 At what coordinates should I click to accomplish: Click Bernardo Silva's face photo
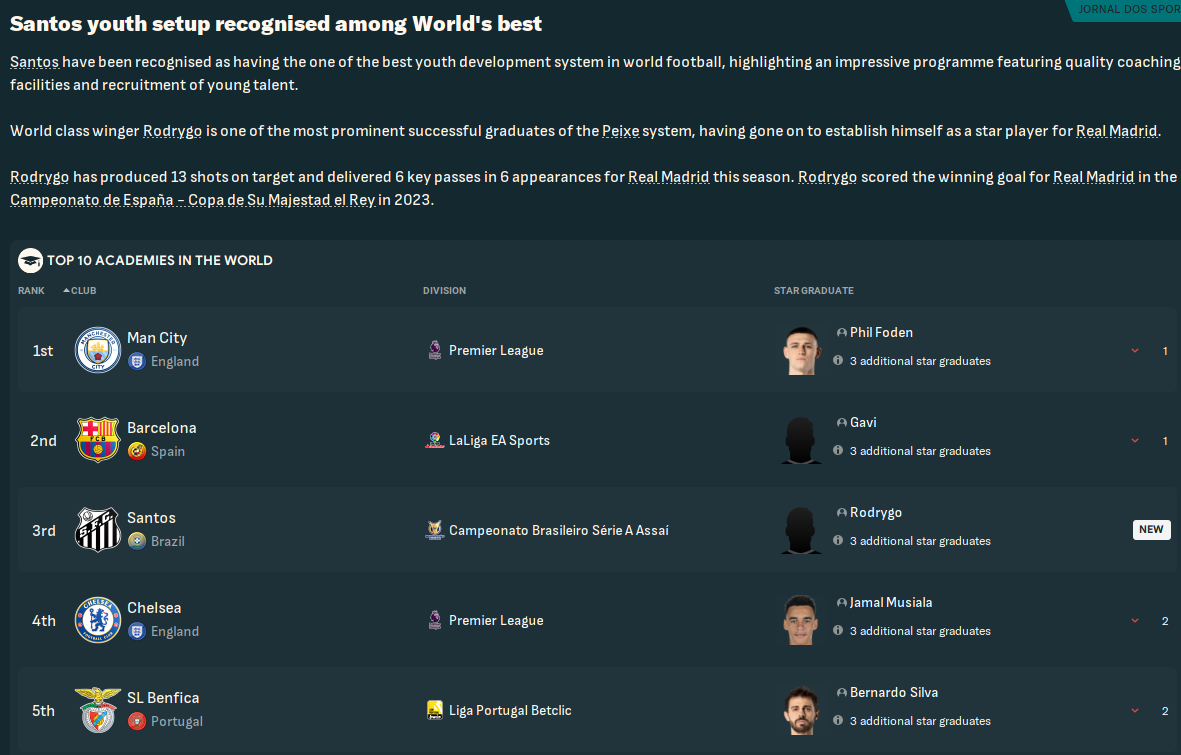(x=802, y=710)
